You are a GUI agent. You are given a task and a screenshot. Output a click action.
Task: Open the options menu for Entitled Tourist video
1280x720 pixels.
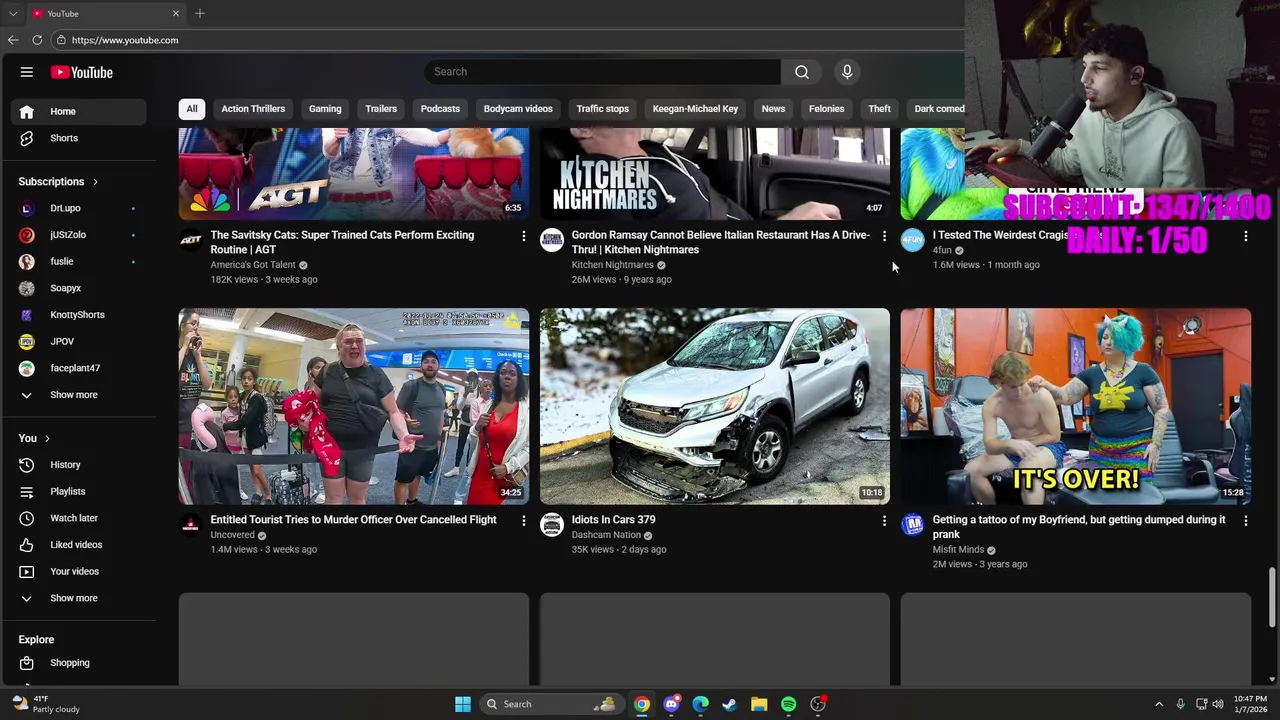[523, 521]
